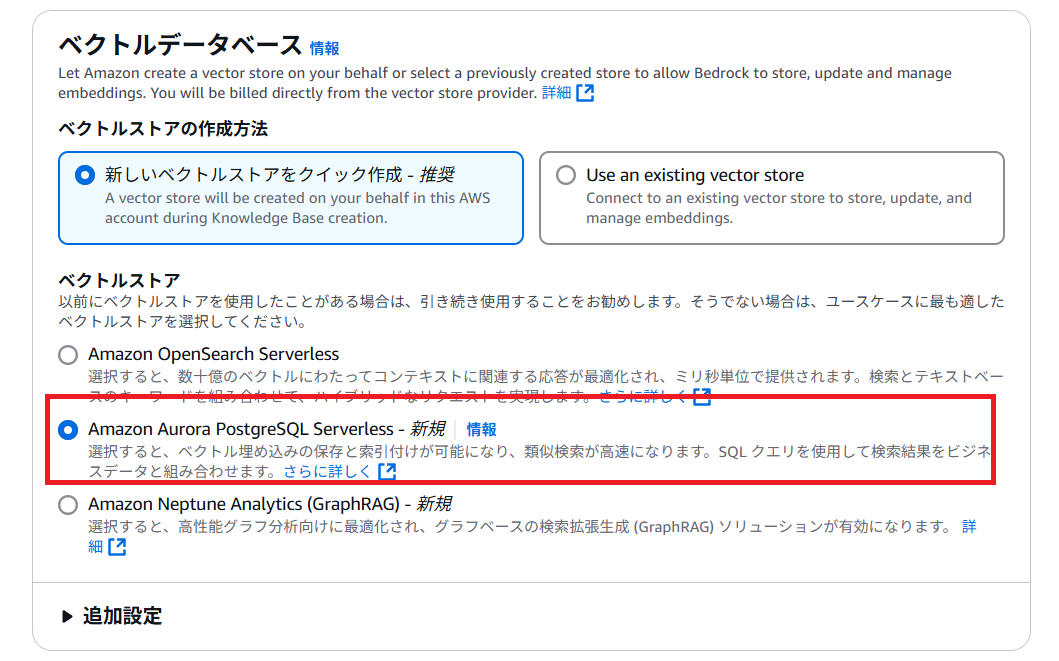Click external link icon beside Aurora さらに詳しく

(387, 471)
